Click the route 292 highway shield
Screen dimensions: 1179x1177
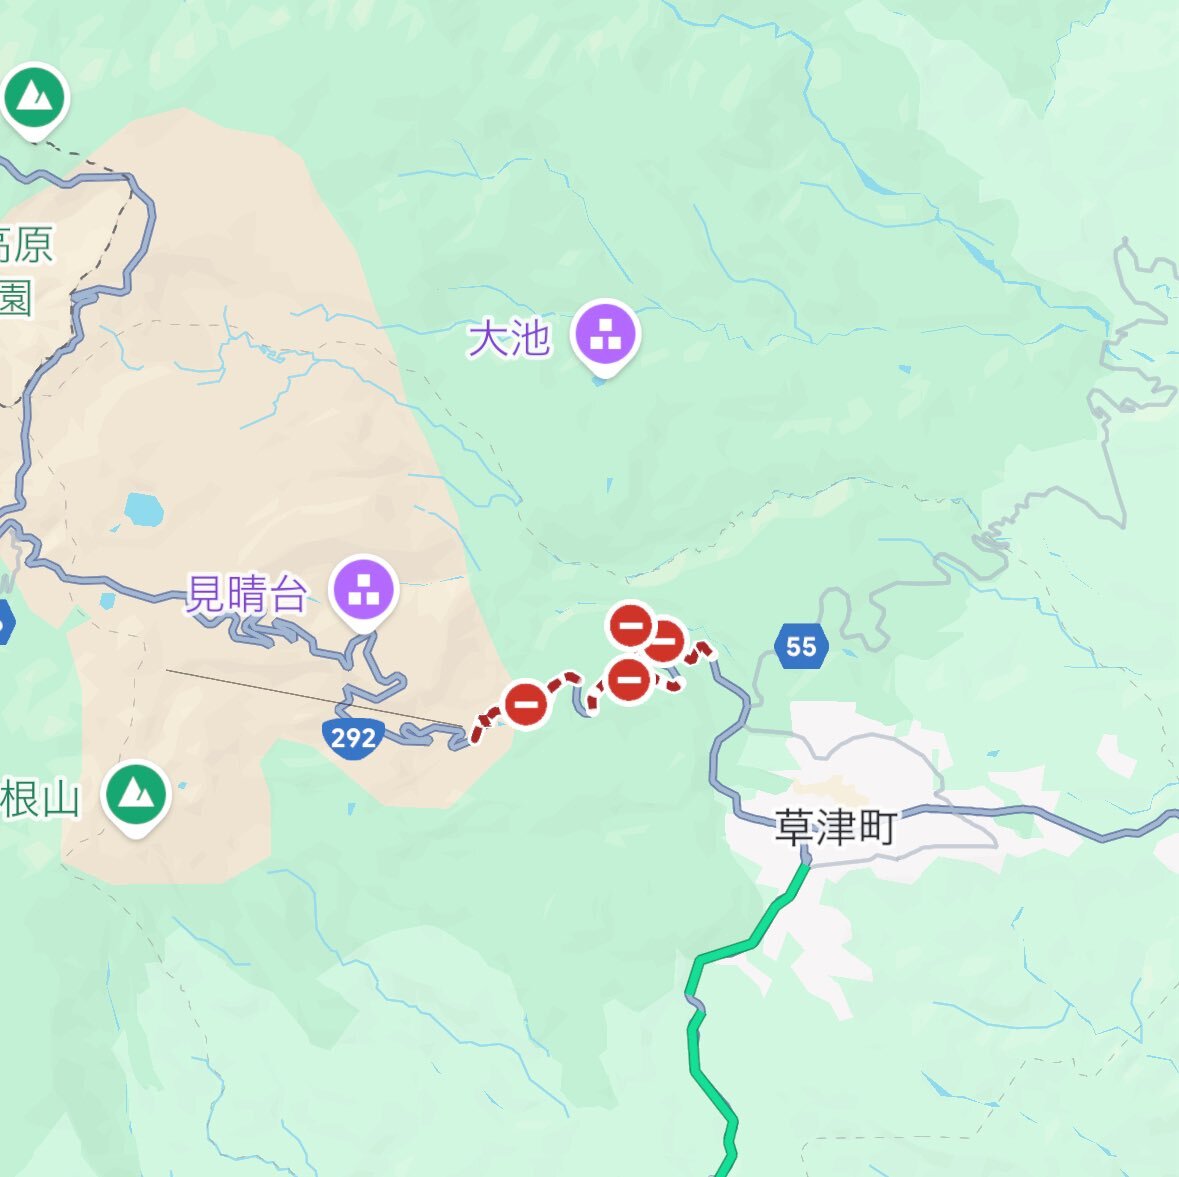point(353,738)
